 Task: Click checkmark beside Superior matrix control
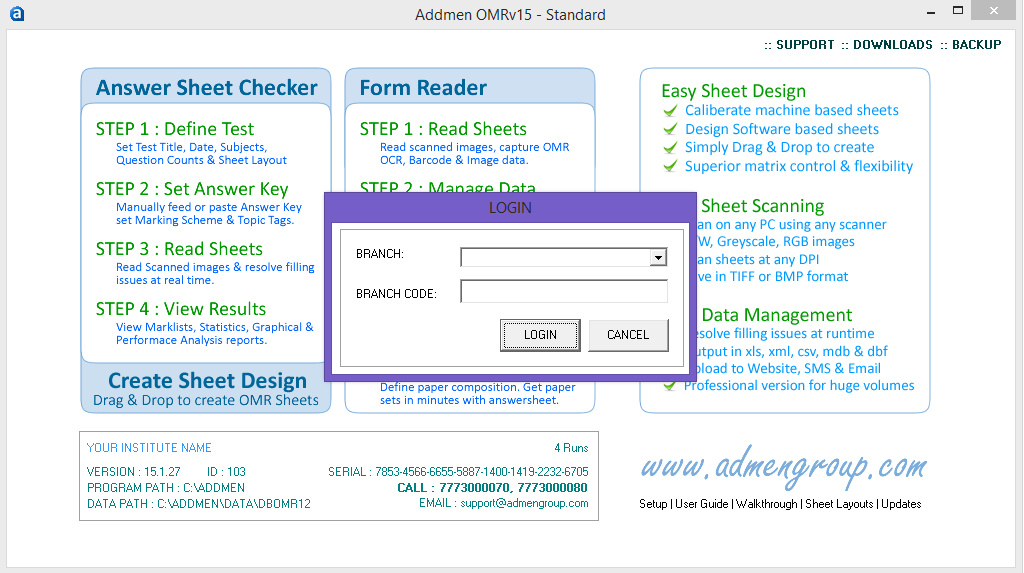coord(670,166)
